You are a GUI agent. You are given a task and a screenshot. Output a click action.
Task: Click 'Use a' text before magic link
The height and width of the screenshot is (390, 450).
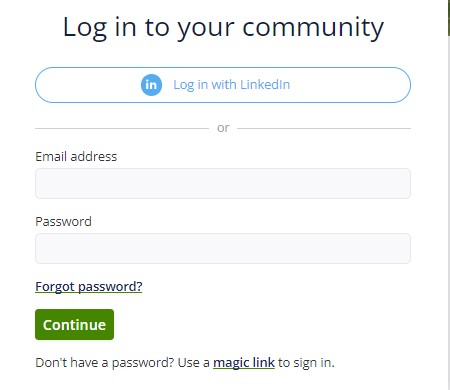pyautogui.click(x=193, y=363)
